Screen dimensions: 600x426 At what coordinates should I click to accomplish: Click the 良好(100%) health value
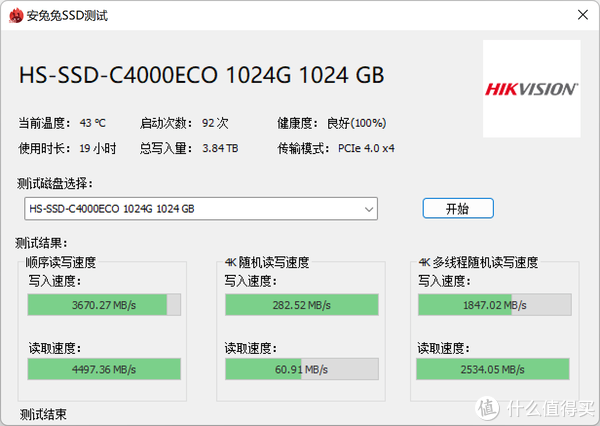pyautogui.click(x=356, y=123)
